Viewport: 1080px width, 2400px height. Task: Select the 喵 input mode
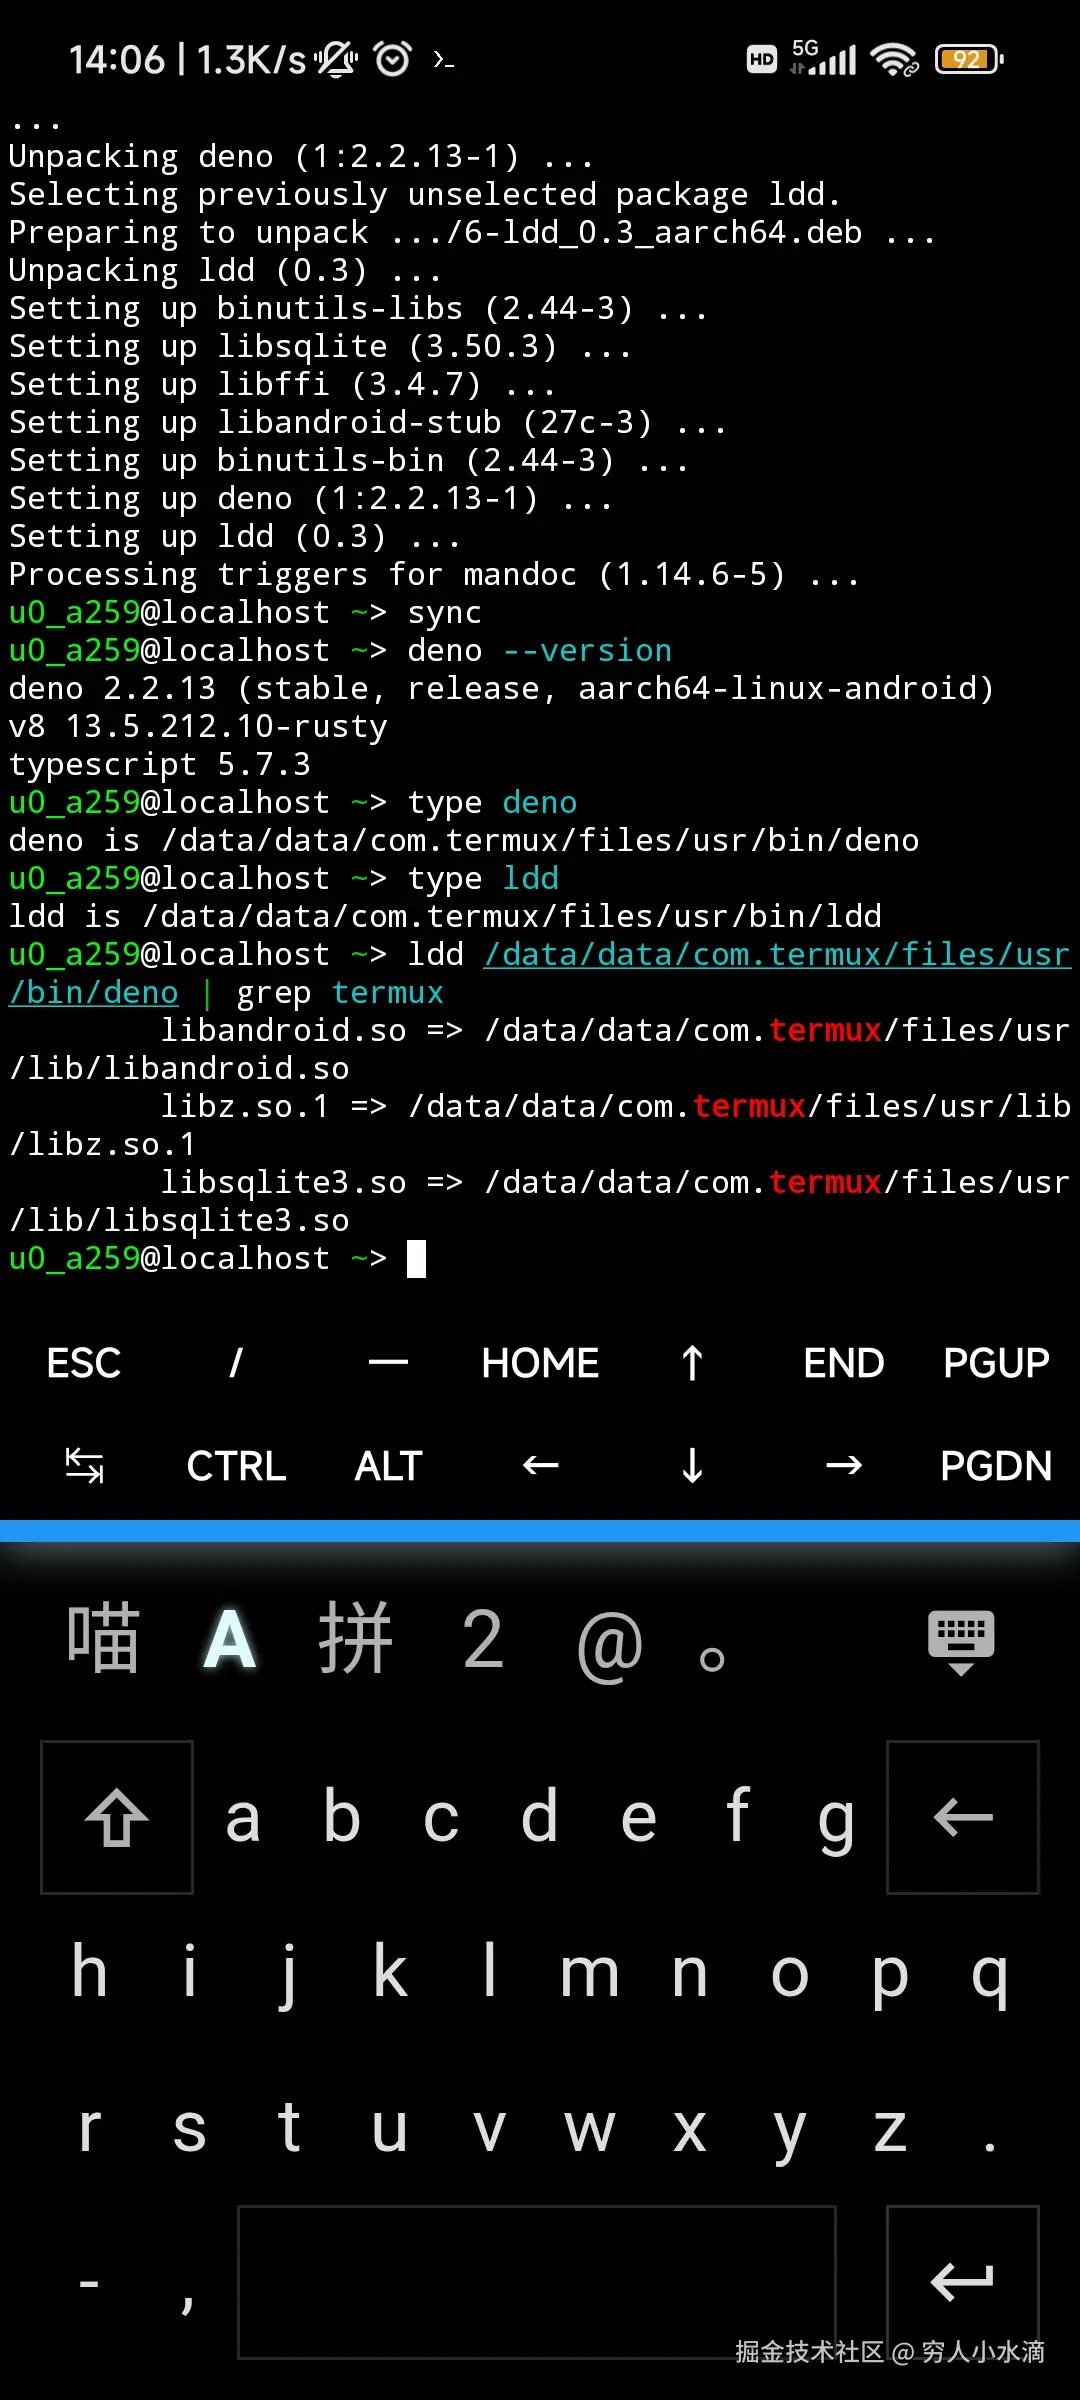coord(102,1640)
